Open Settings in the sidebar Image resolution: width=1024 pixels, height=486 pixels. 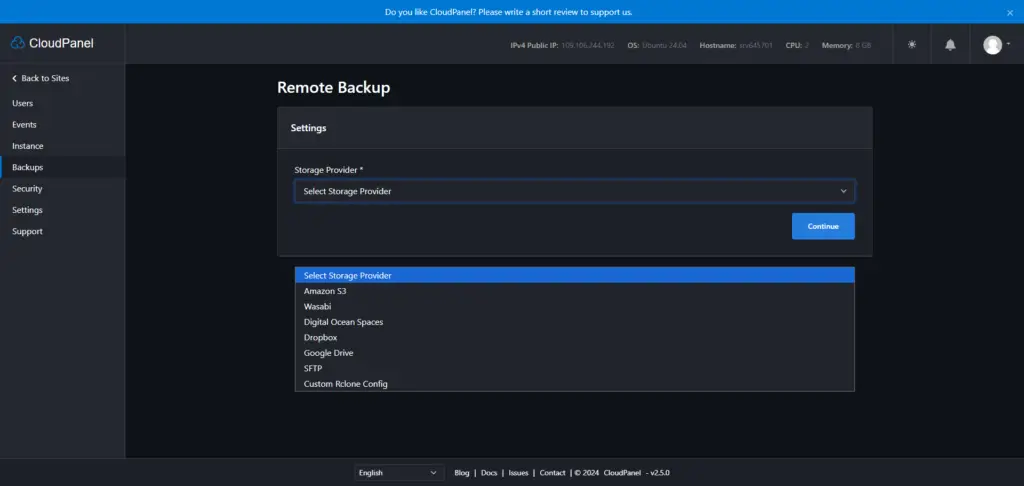point(63,210)
